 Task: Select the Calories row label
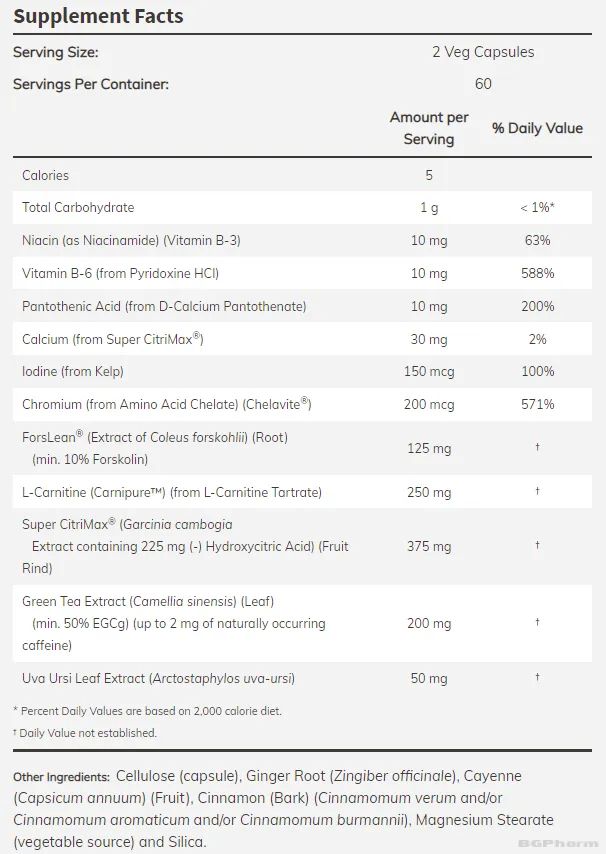pos(46,175)
